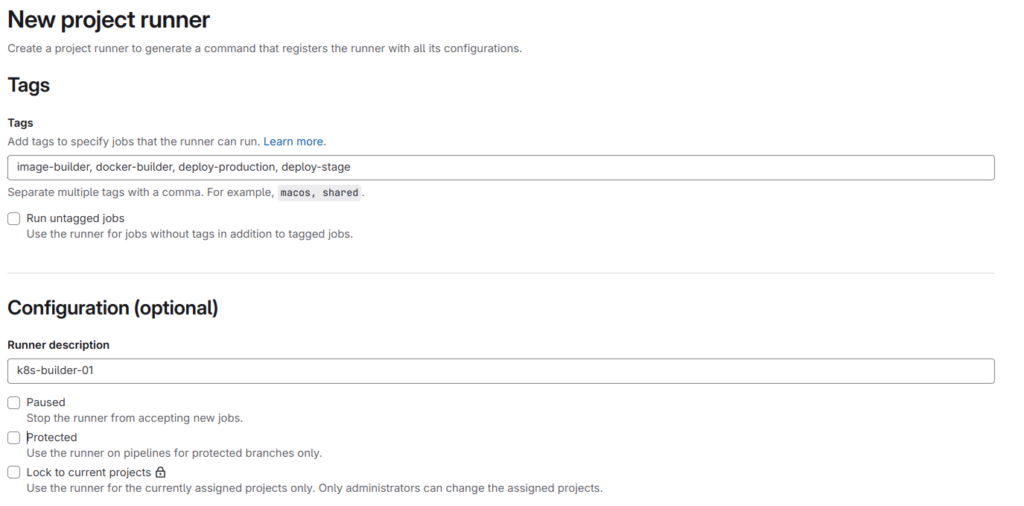Image resolution: width=1024 pixels, height=506 pixels.
Task: Click the large "Tags" section heading
Action: (29, 85)
